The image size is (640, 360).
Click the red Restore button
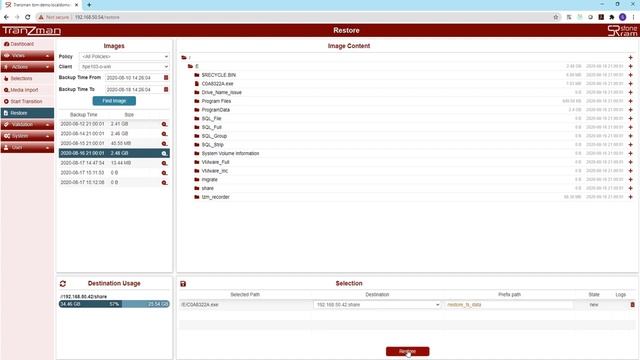click(x=407, y=351)
